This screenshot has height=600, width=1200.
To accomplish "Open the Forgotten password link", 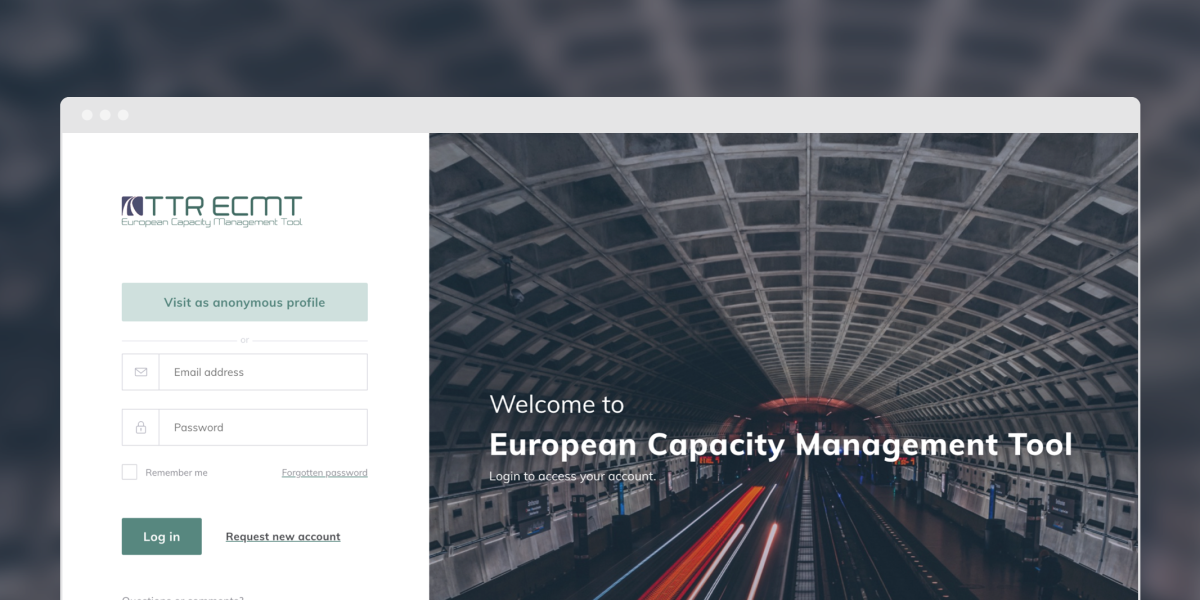I will tap(325, 473).
